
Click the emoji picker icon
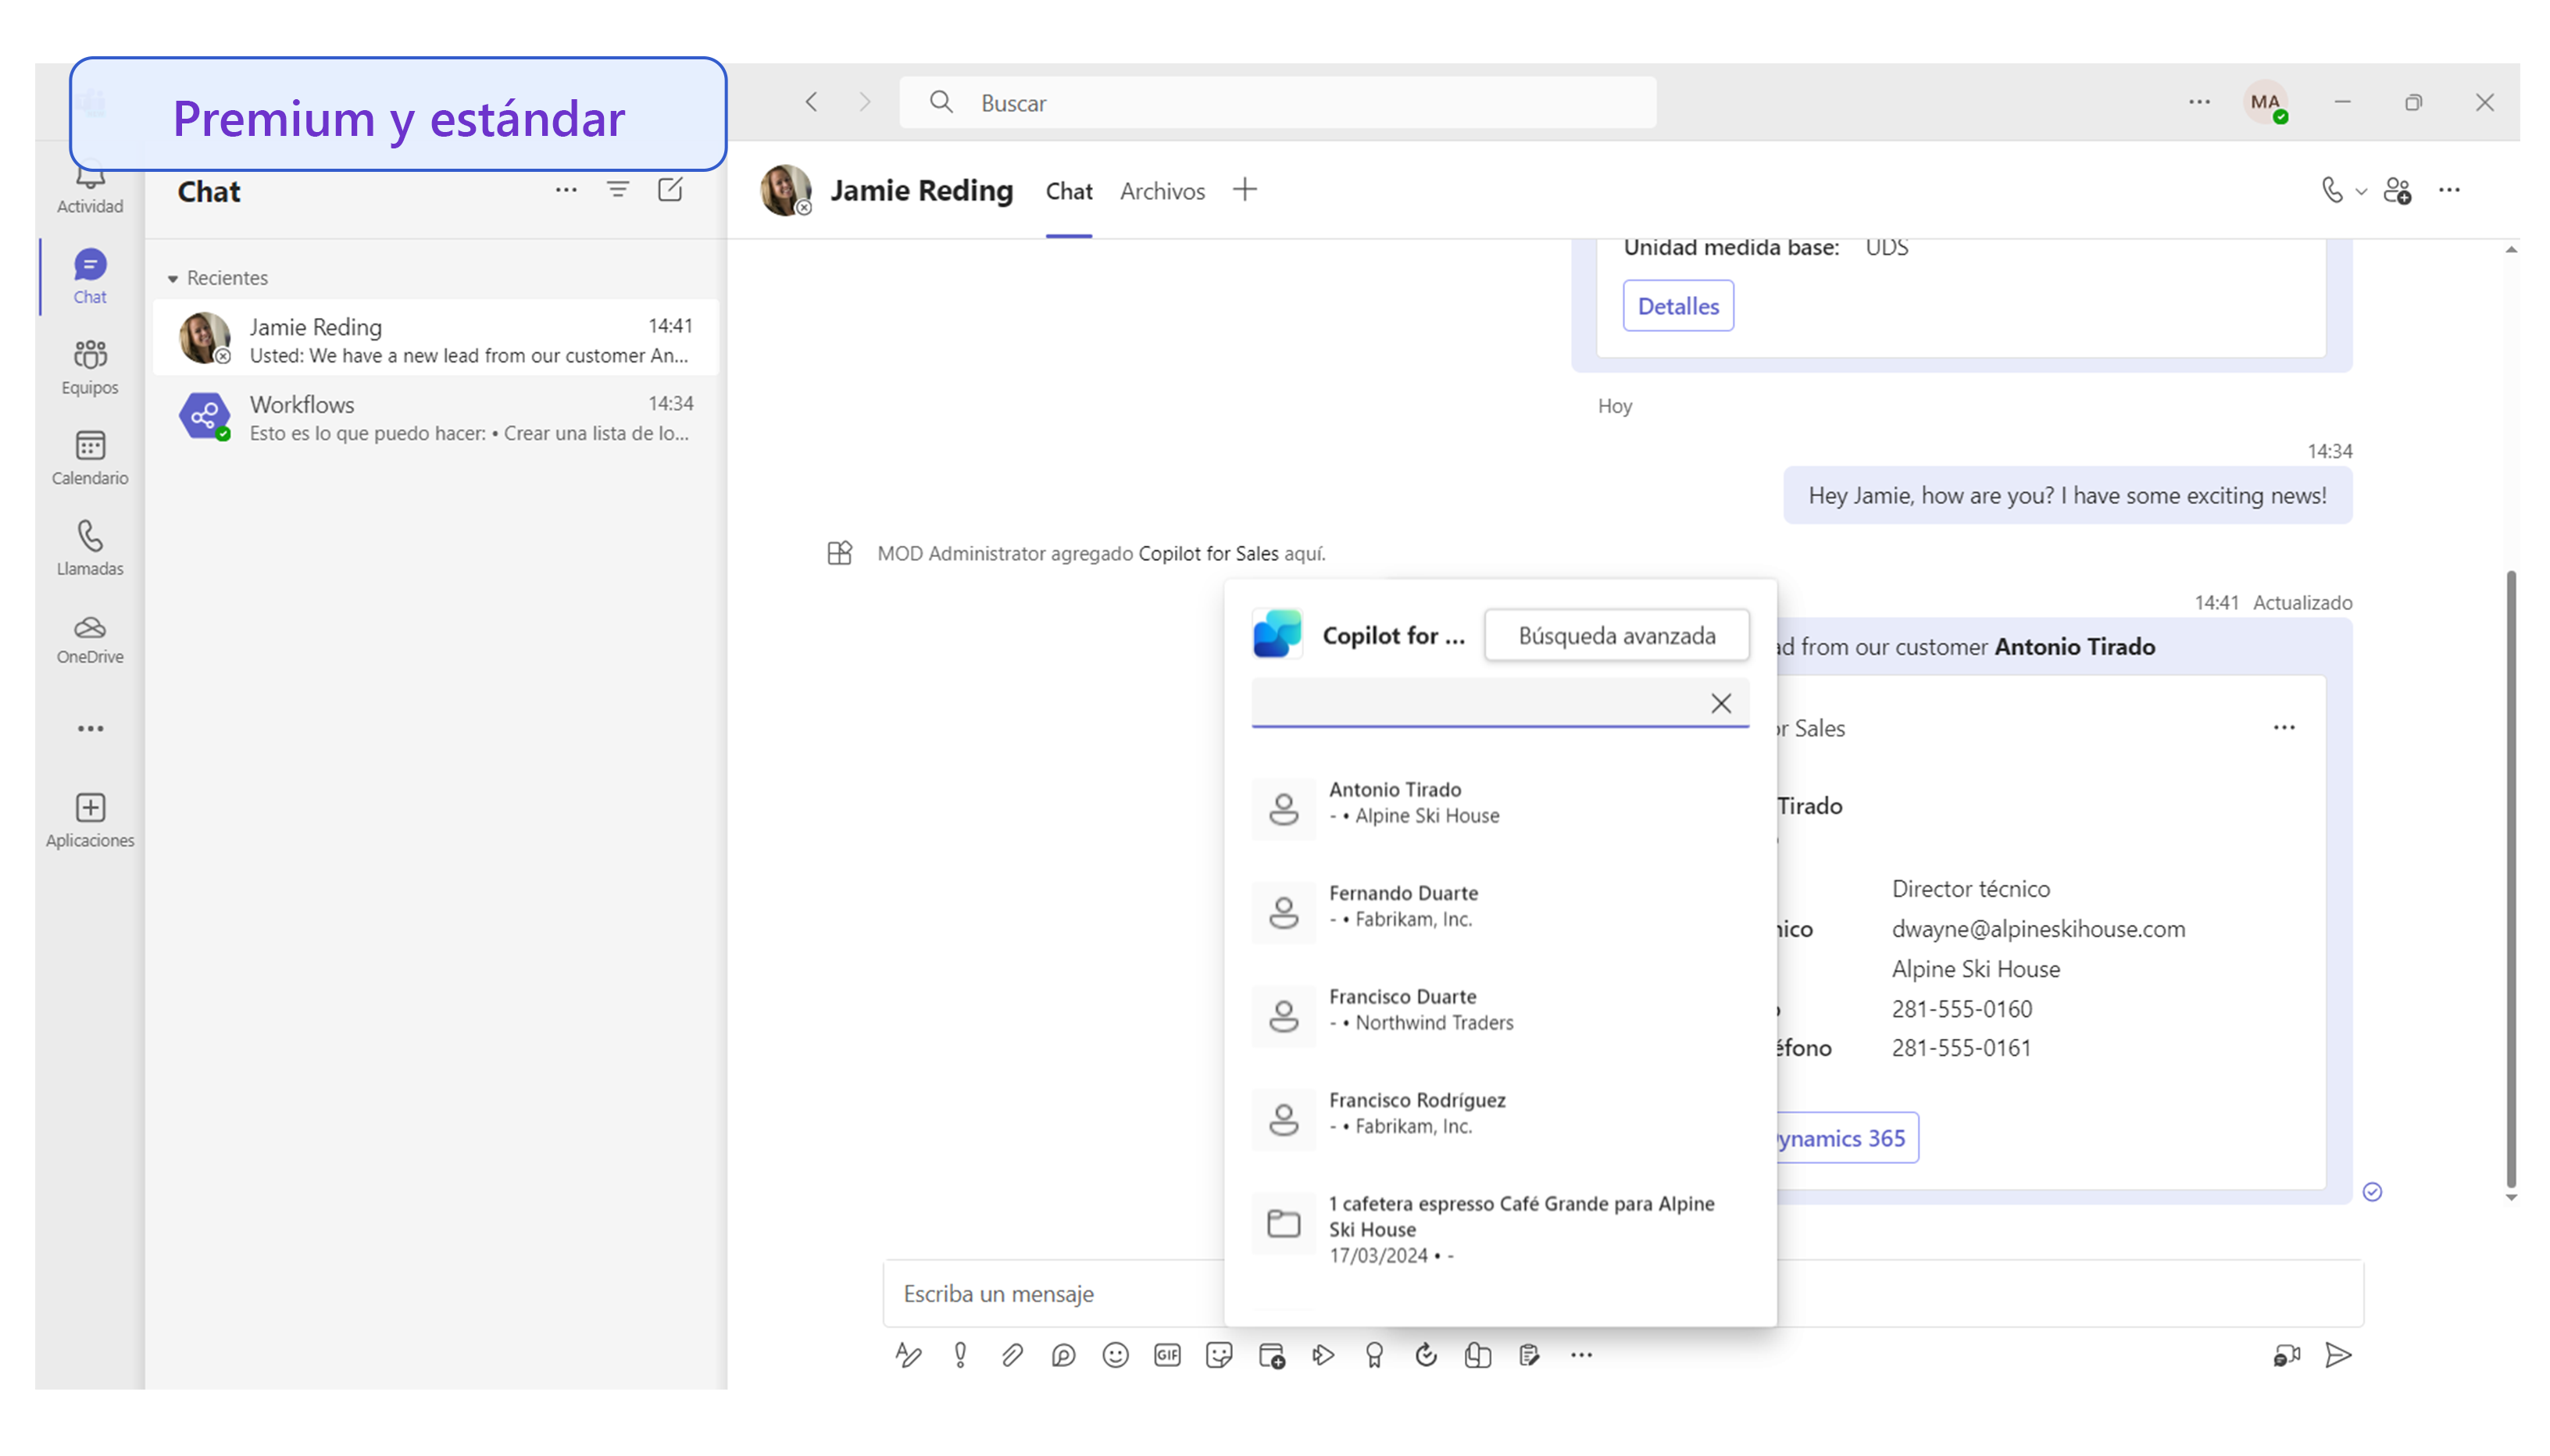[x=1115, y=1355]
